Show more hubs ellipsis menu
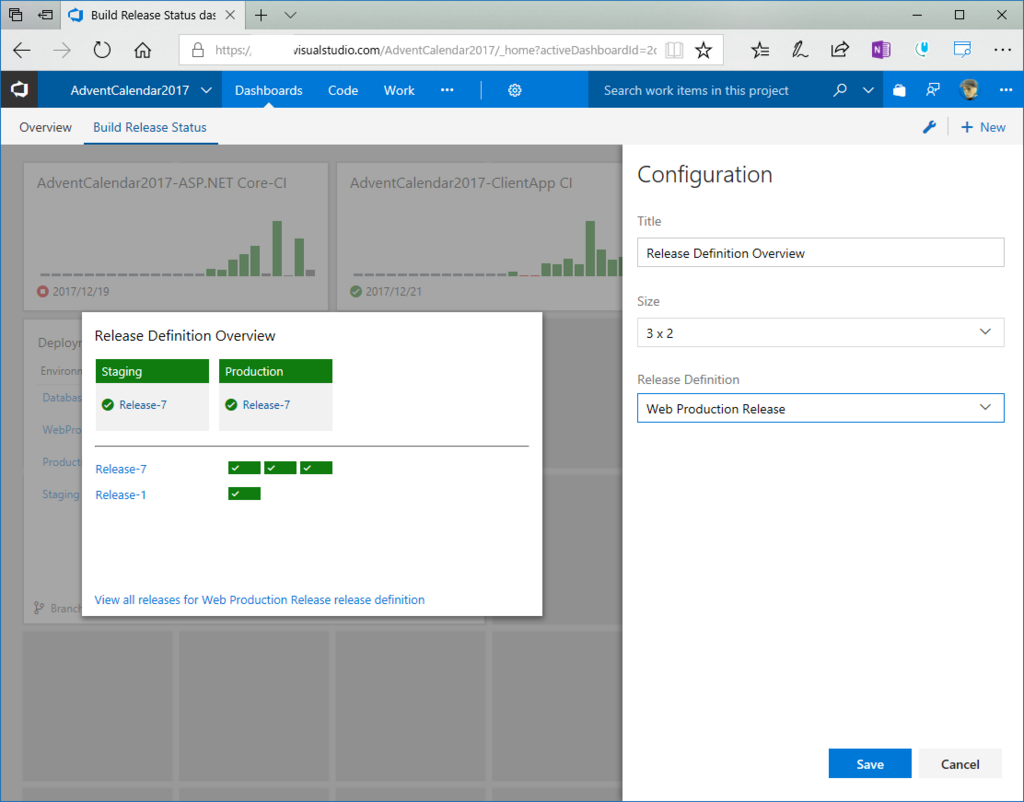Viewport: 1024px width, 802px height. pyautogui.click(x=447, y=90)
